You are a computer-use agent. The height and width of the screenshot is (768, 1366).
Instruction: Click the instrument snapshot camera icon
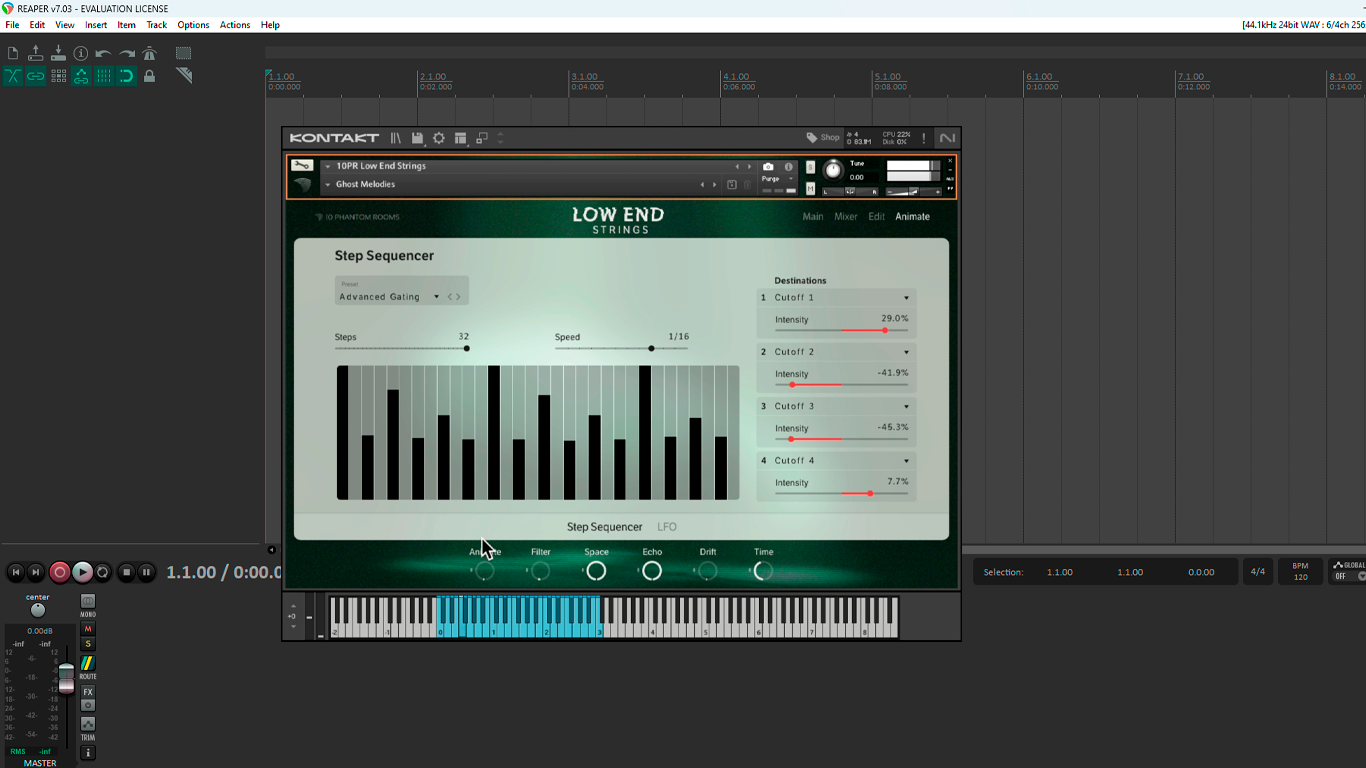coord(768,167)
